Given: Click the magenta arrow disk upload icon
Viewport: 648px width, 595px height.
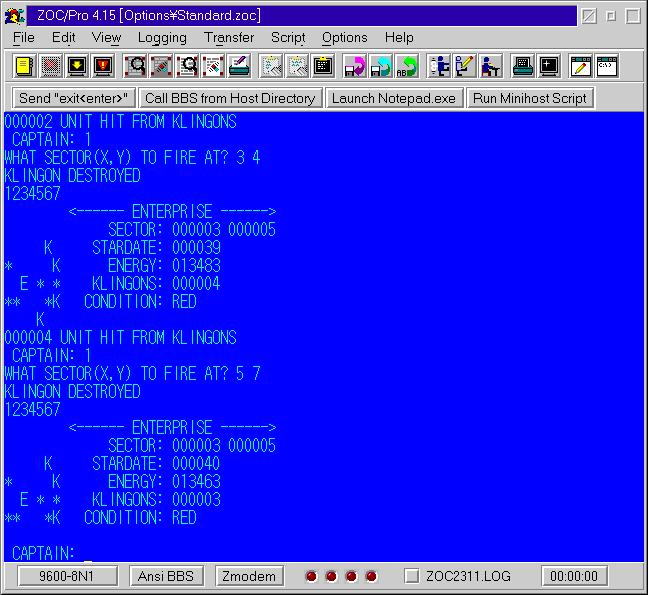Looking at the screenshot, I should [x=355, y=66].
